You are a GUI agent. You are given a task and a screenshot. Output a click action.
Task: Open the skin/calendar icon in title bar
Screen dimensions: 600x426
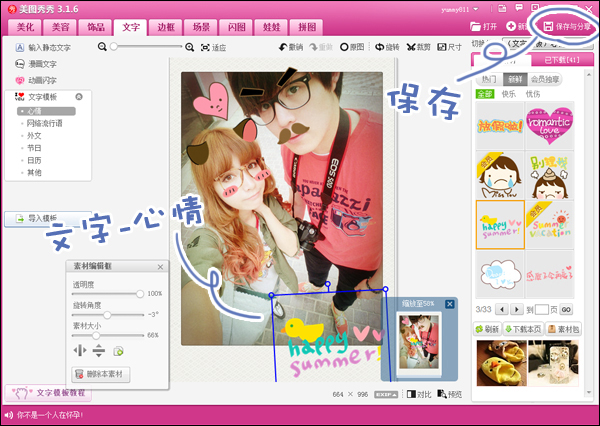(x=502, y=8)
